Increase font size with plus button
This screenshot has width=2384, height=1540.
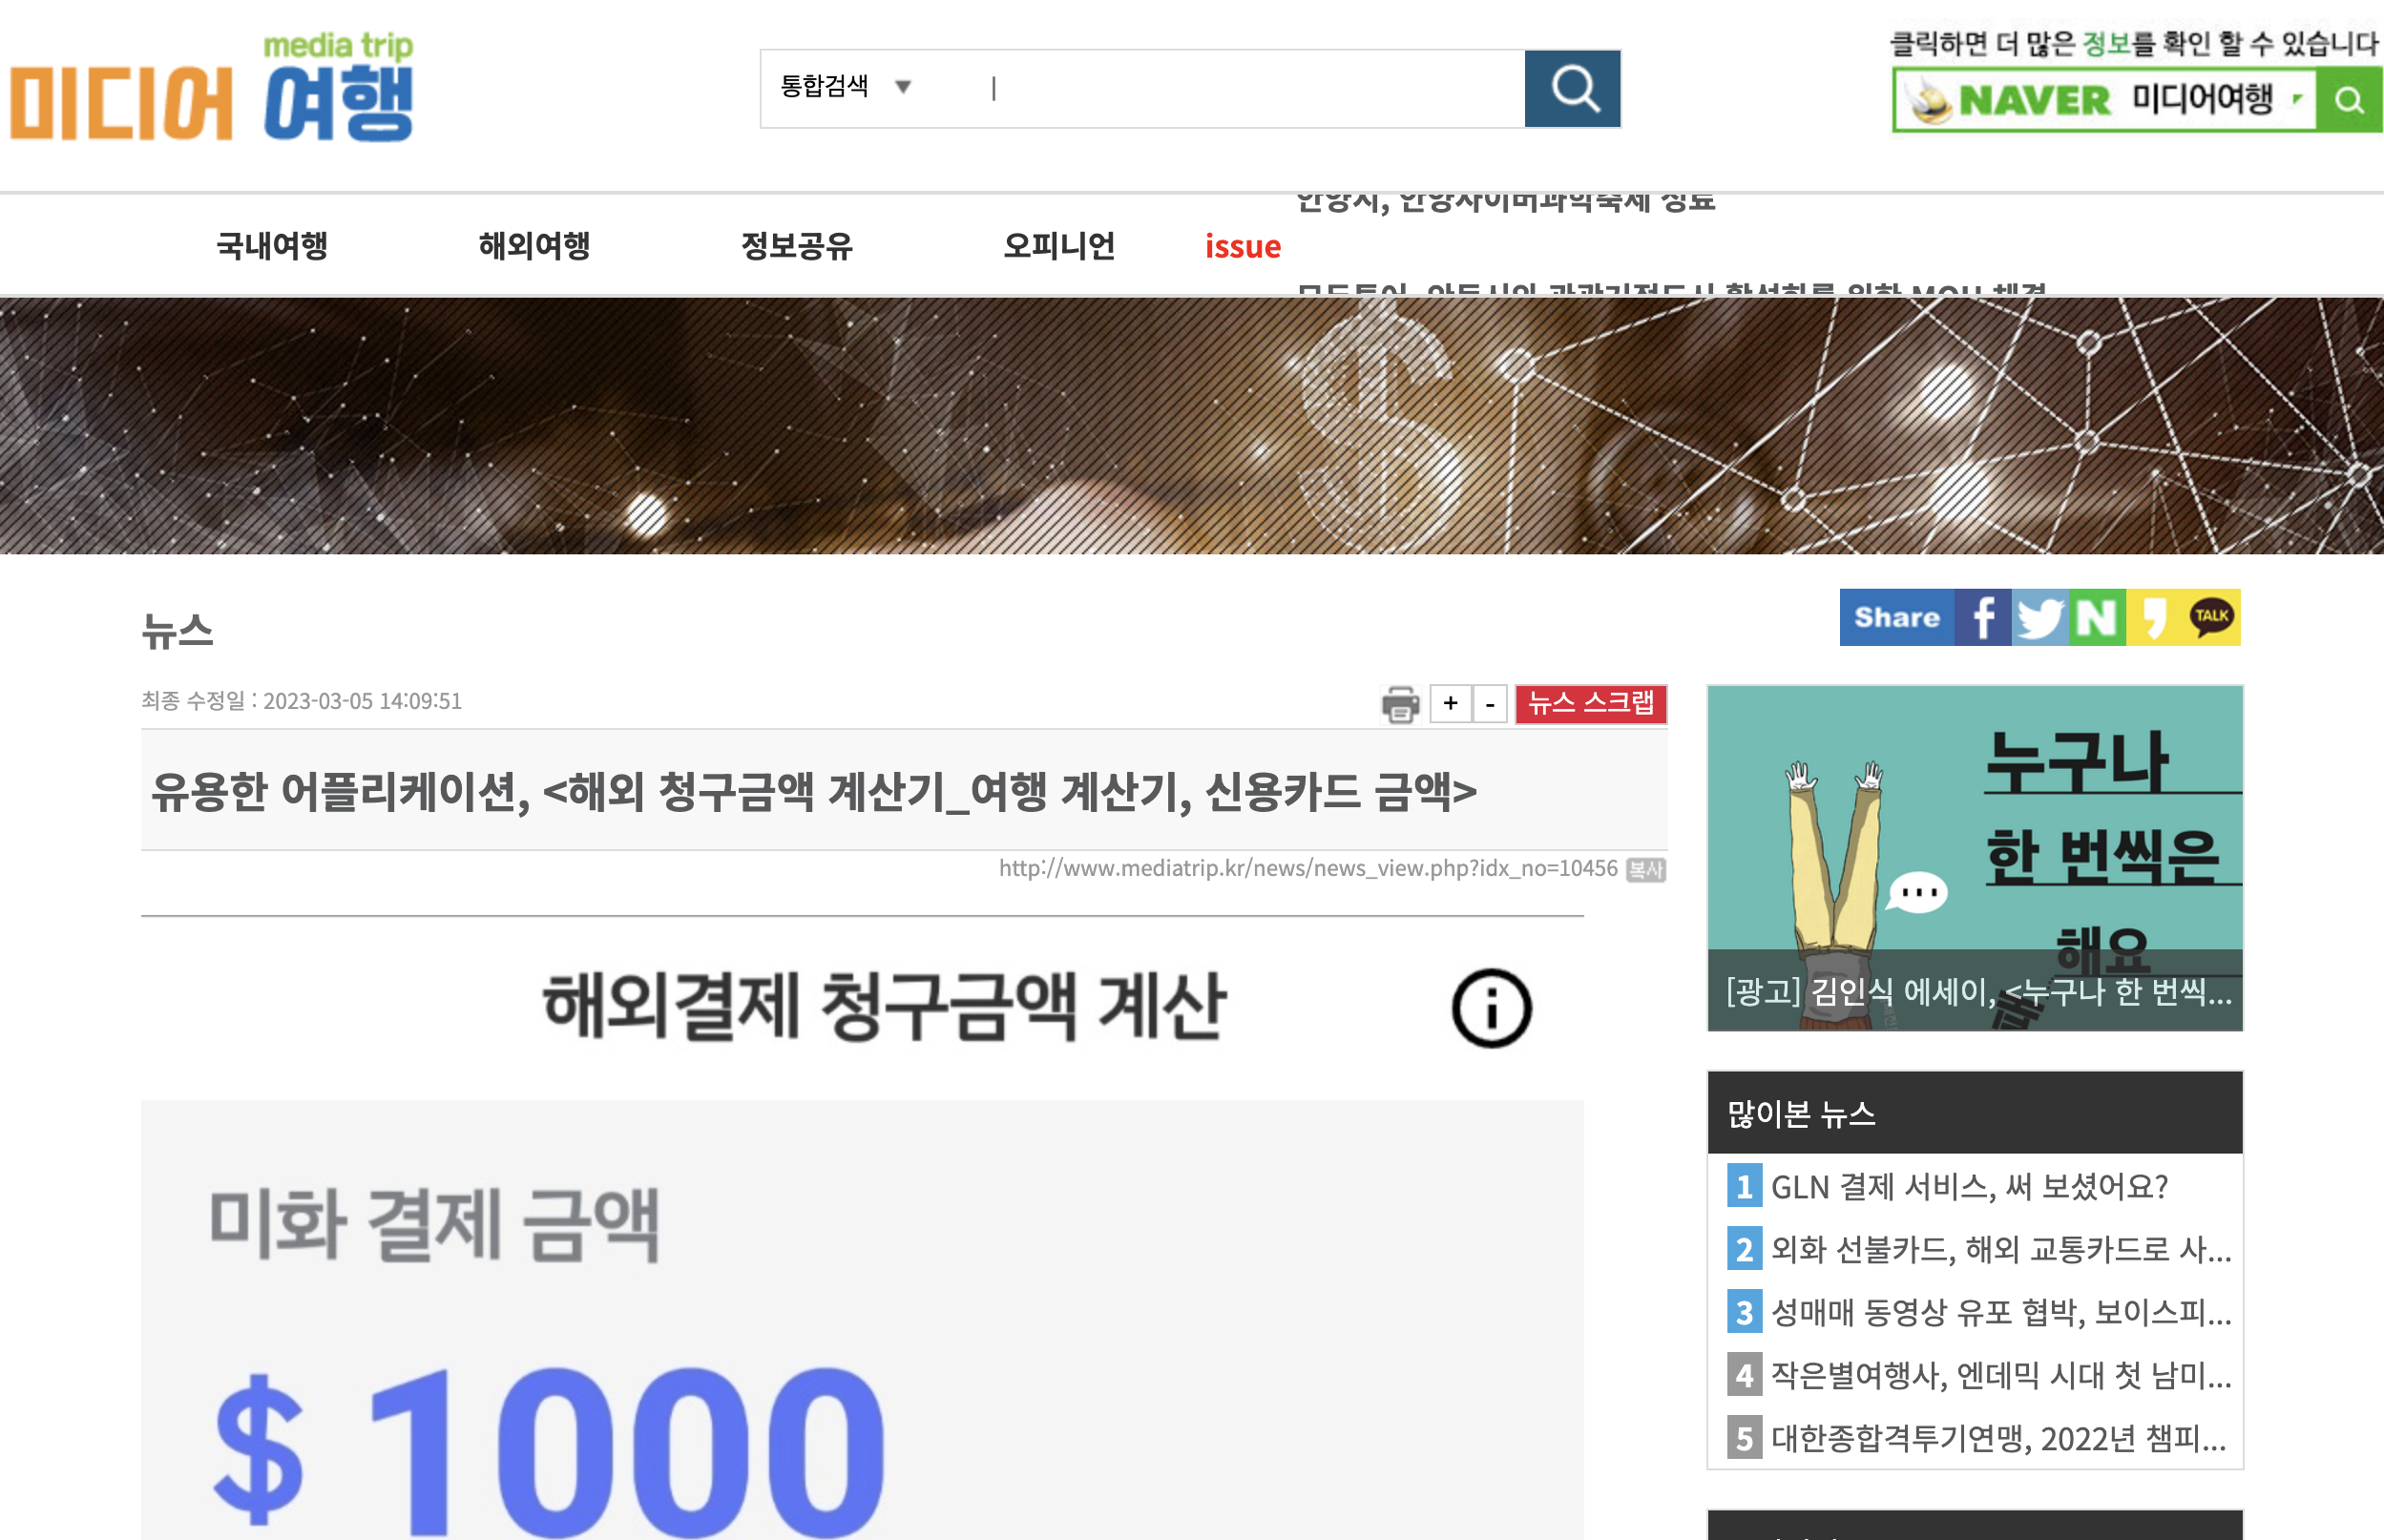(x=1450, y=704)
